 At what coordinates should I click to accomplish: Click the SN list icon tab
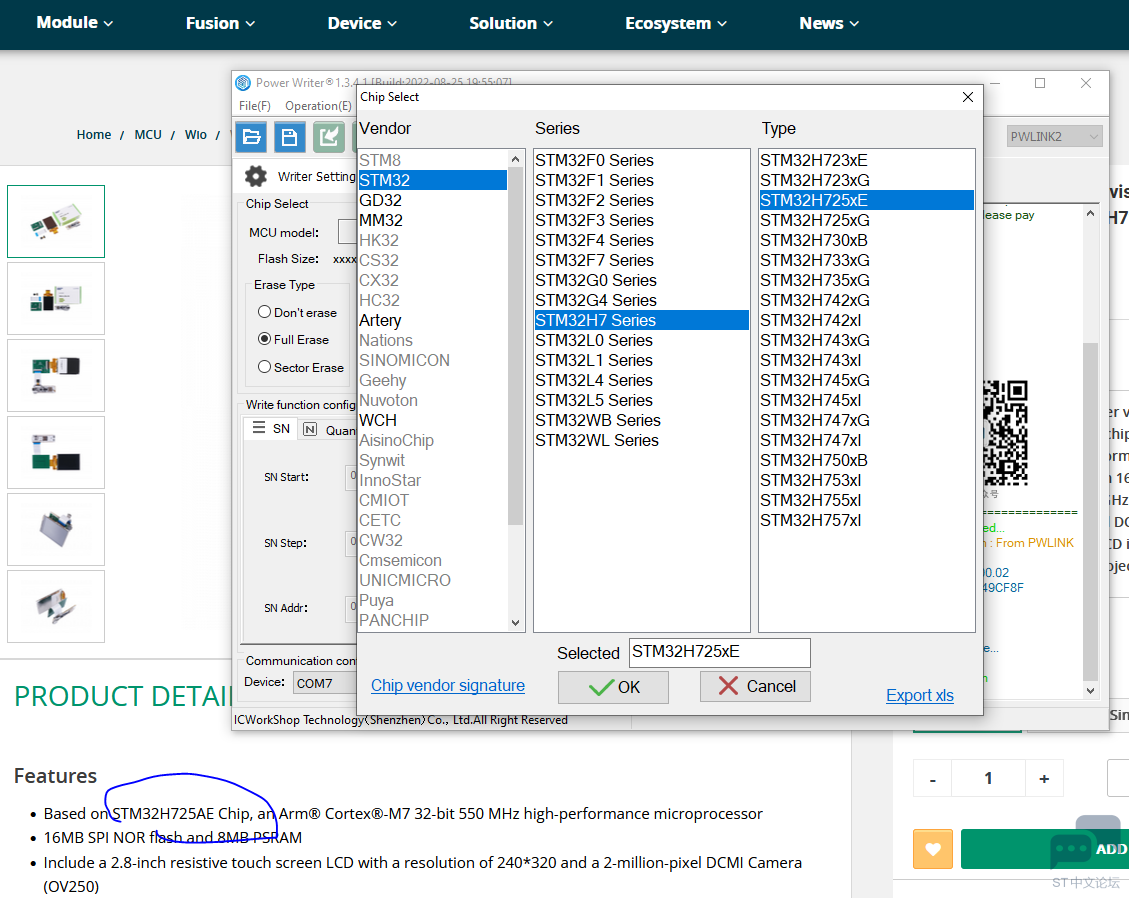271,428
